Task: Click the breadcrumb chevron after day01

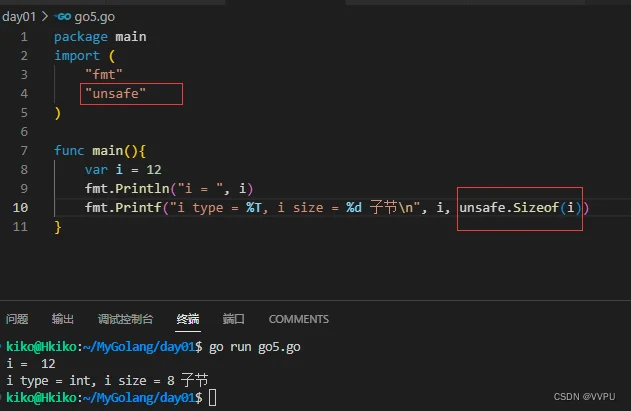Action: (45, 17)
